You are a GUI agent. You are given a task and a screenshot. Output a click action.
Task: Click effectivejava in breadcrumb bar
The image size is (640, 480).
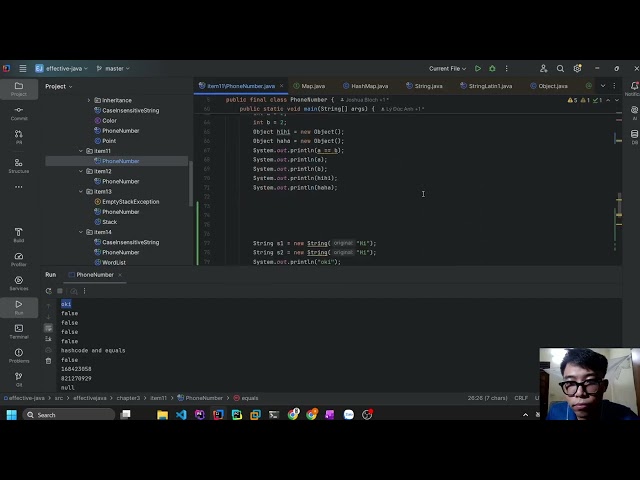click(x=90, y=398)
